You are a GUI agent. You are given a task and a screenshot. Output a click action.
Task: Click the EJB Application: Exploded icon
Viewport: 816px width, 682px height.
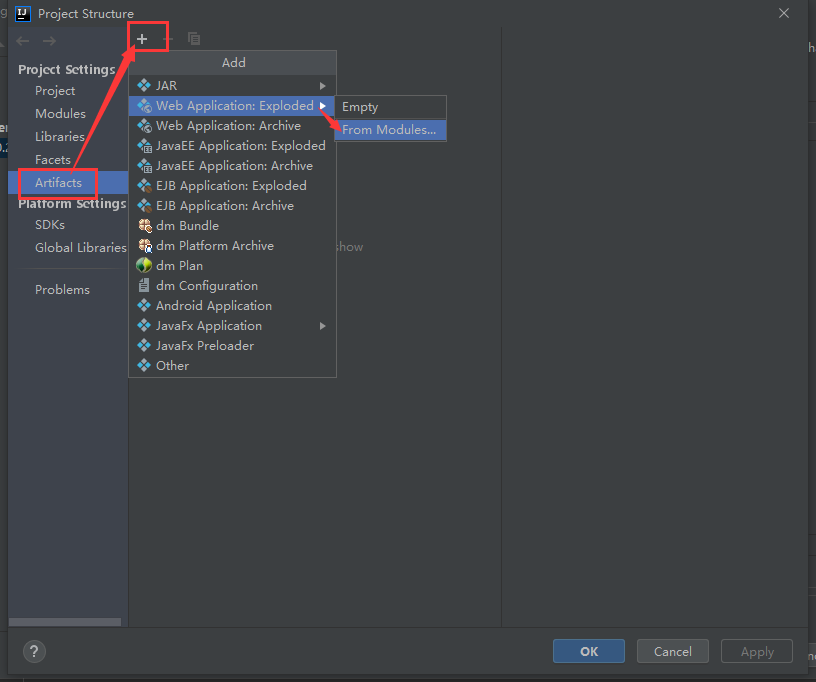point(144,186)
